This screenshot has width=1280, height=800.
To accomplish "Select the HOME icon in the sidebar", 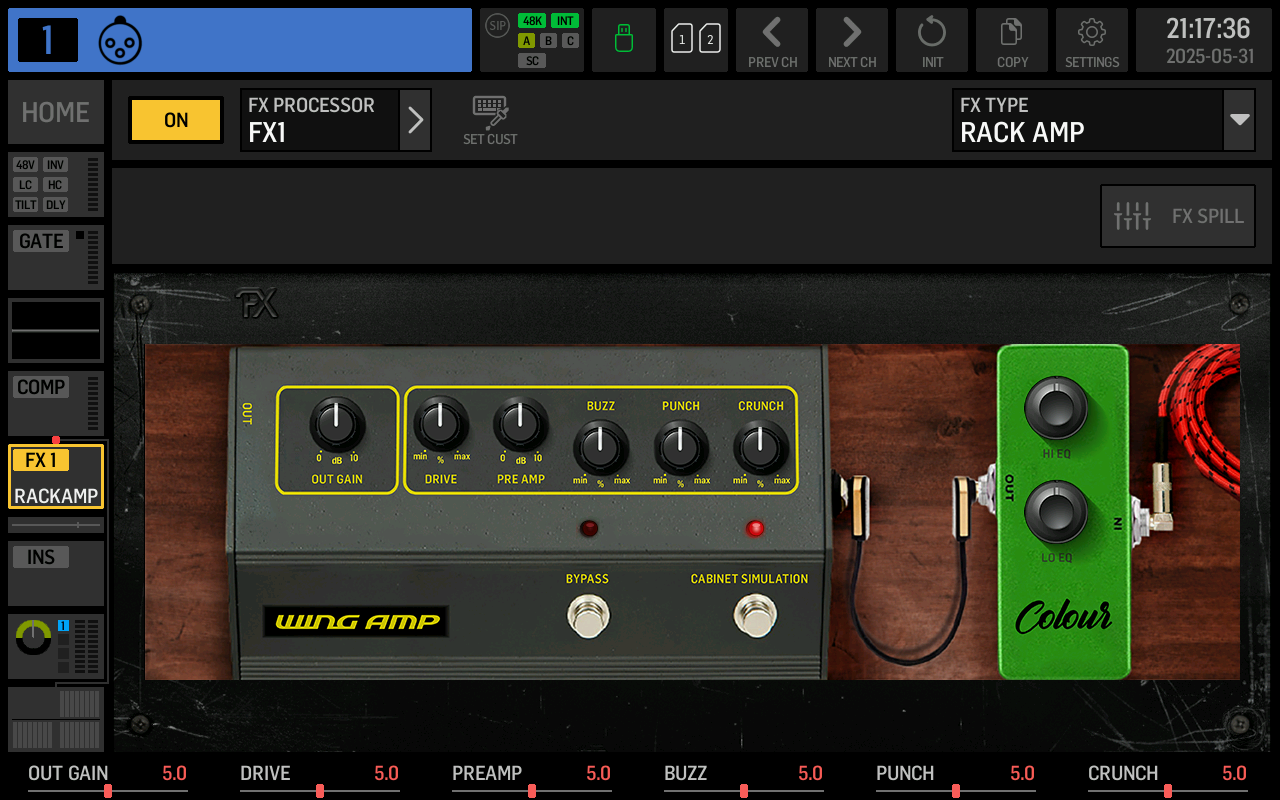I will click(55, 112).
